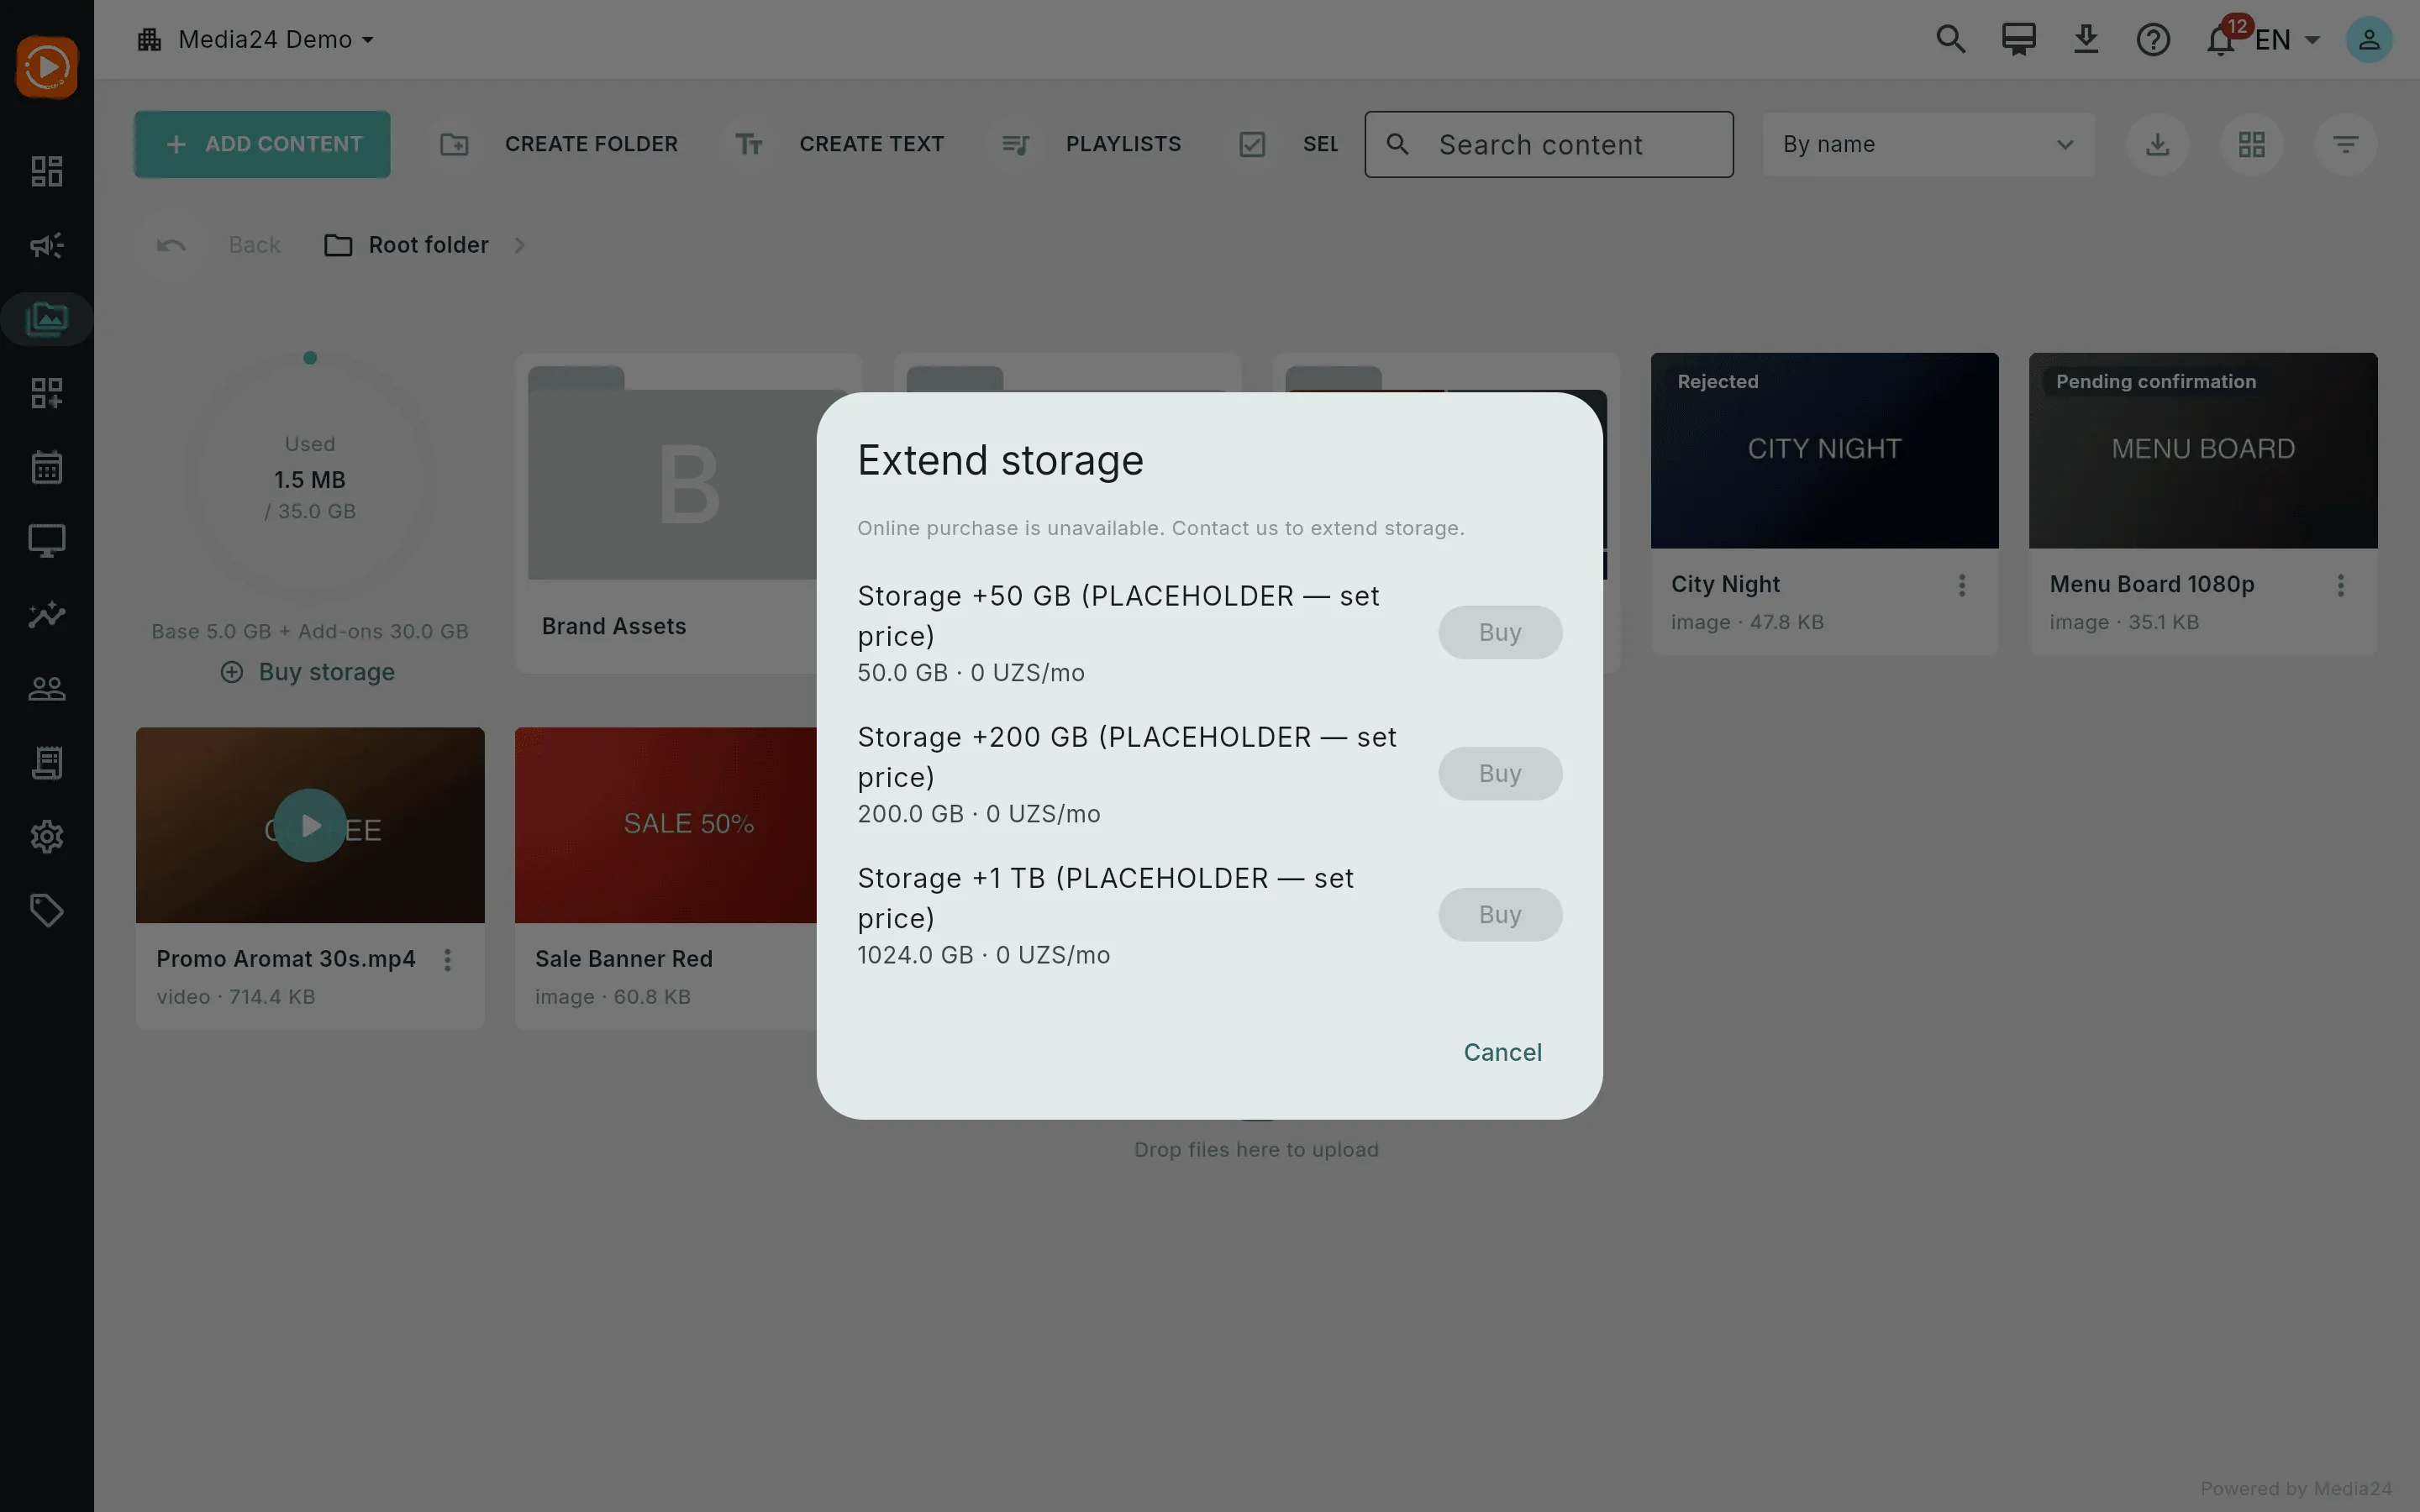Viewport: 2420px width, 1512px height.
Task: Click Buy for Storage +1 TB
Action: pyautogui.click(x=1500, y=915)
